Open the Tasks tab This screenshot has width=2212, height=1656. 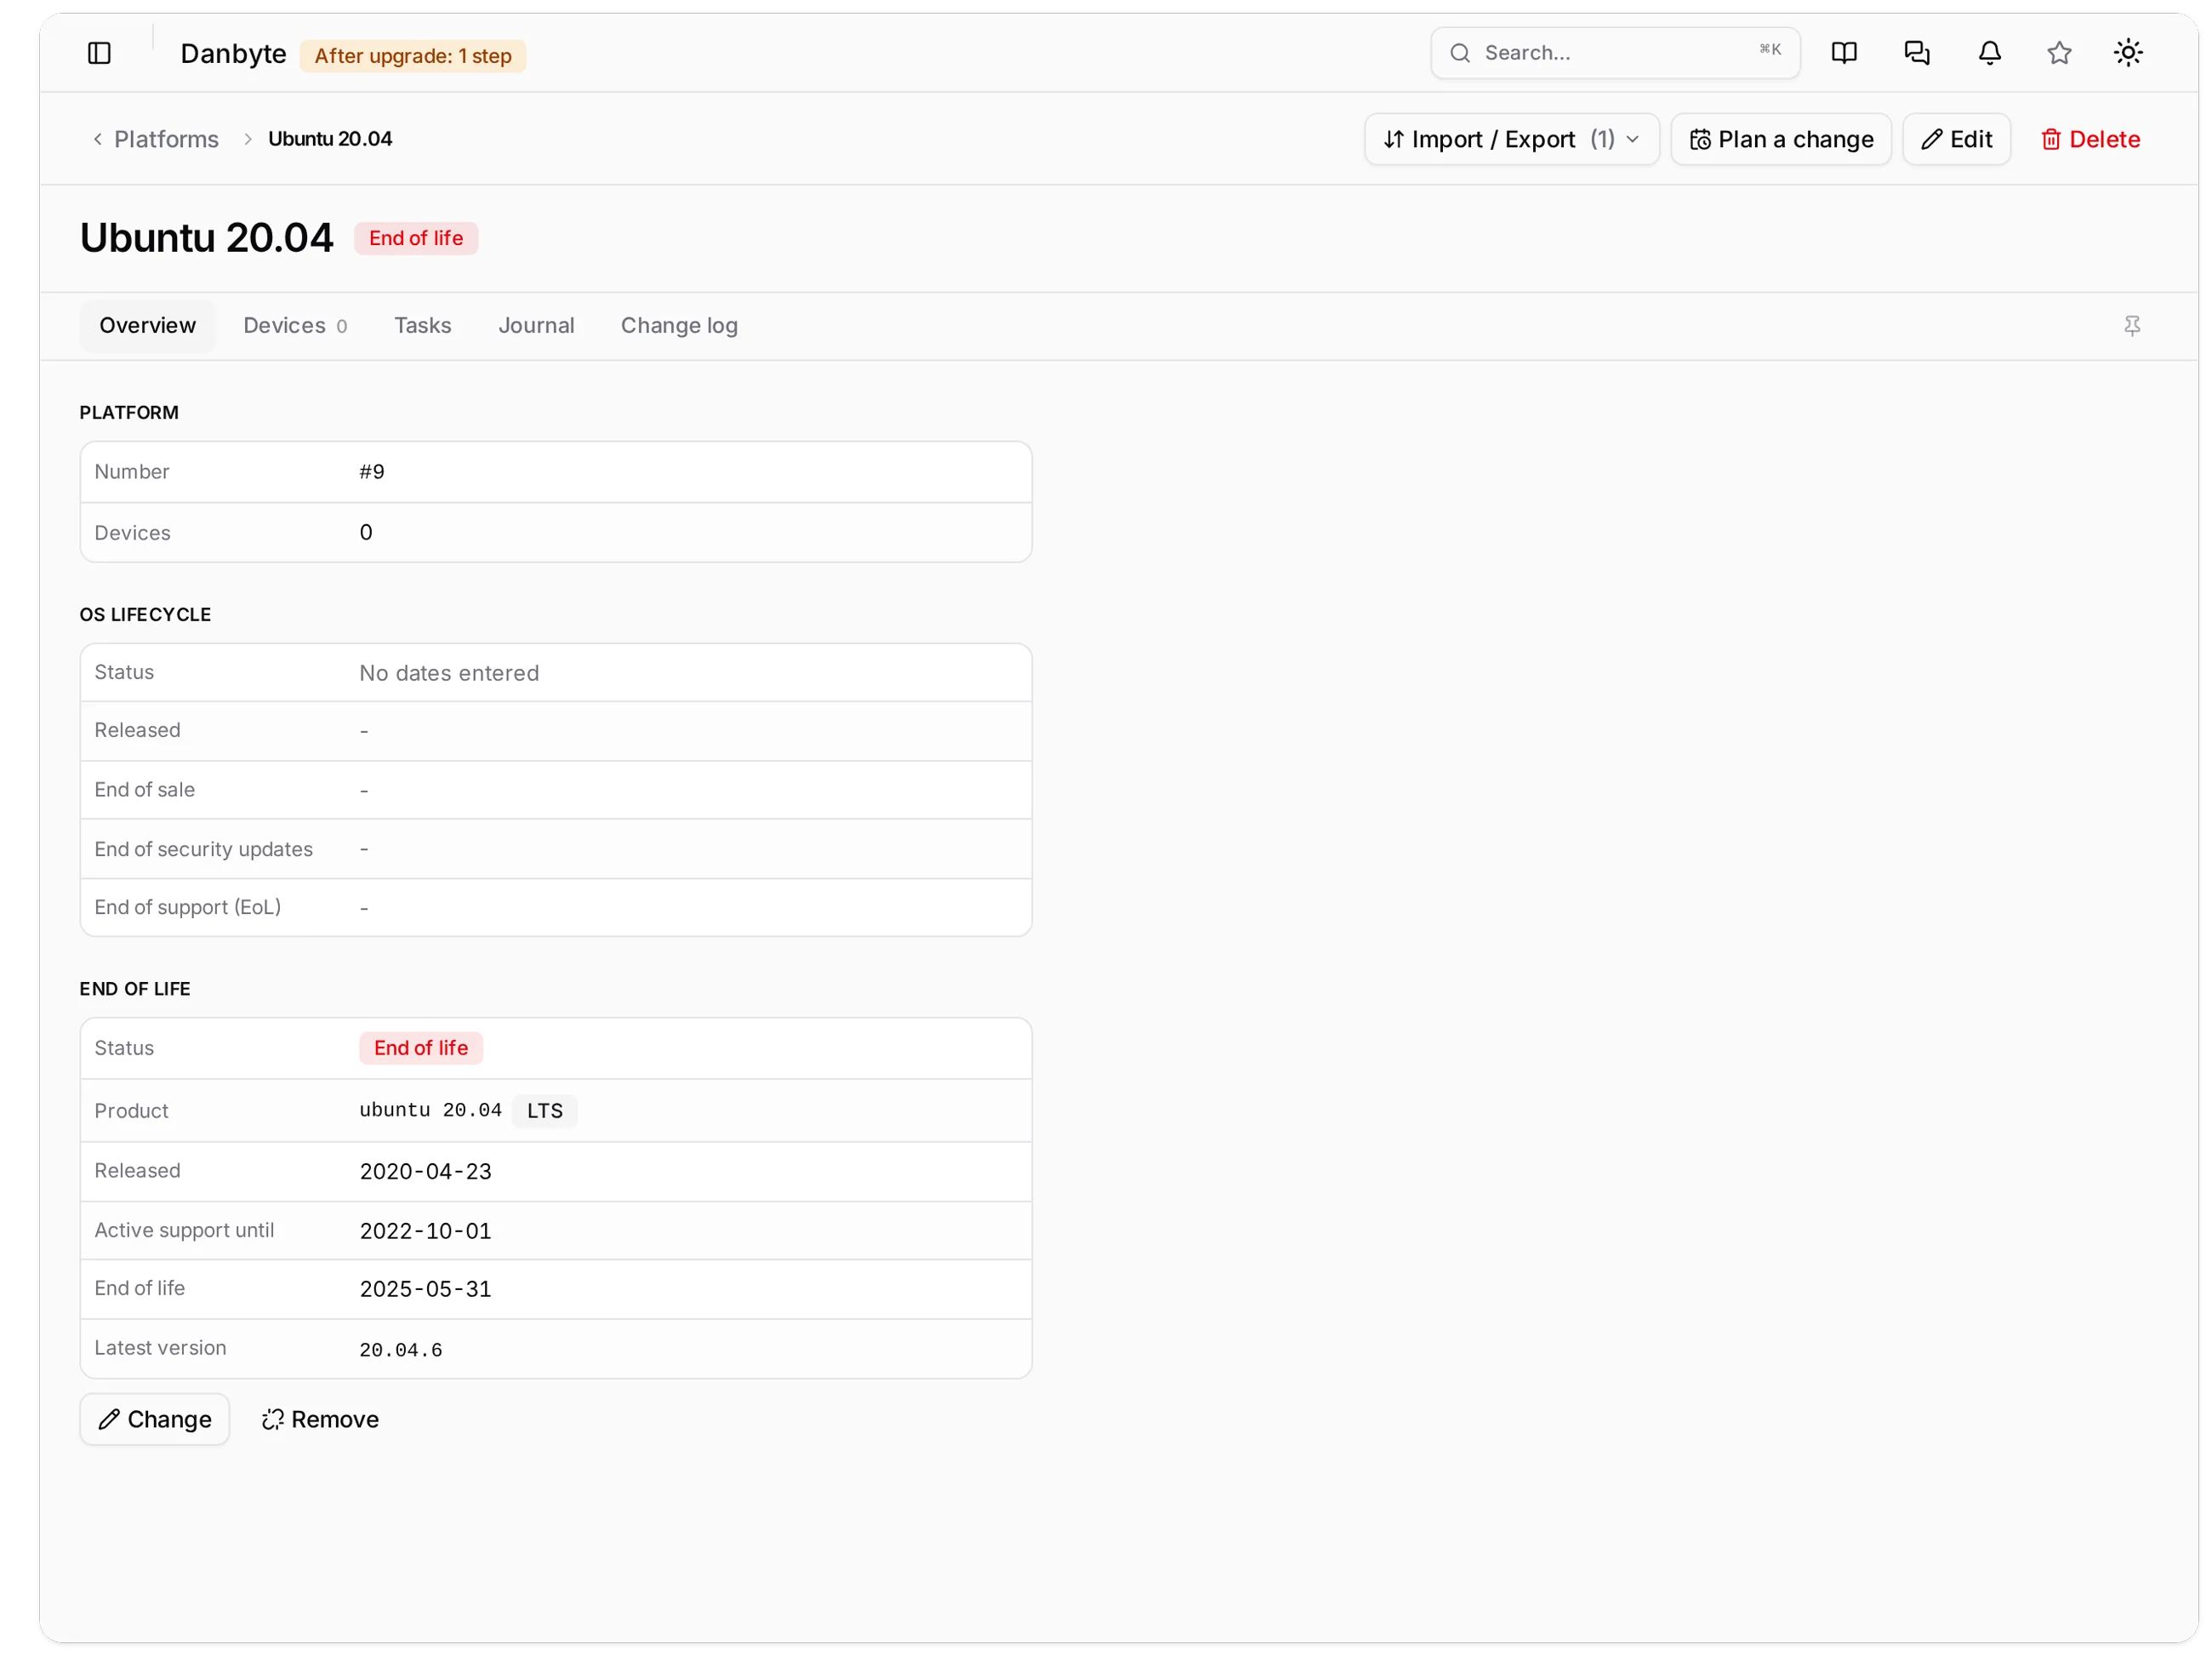(423, 326)
